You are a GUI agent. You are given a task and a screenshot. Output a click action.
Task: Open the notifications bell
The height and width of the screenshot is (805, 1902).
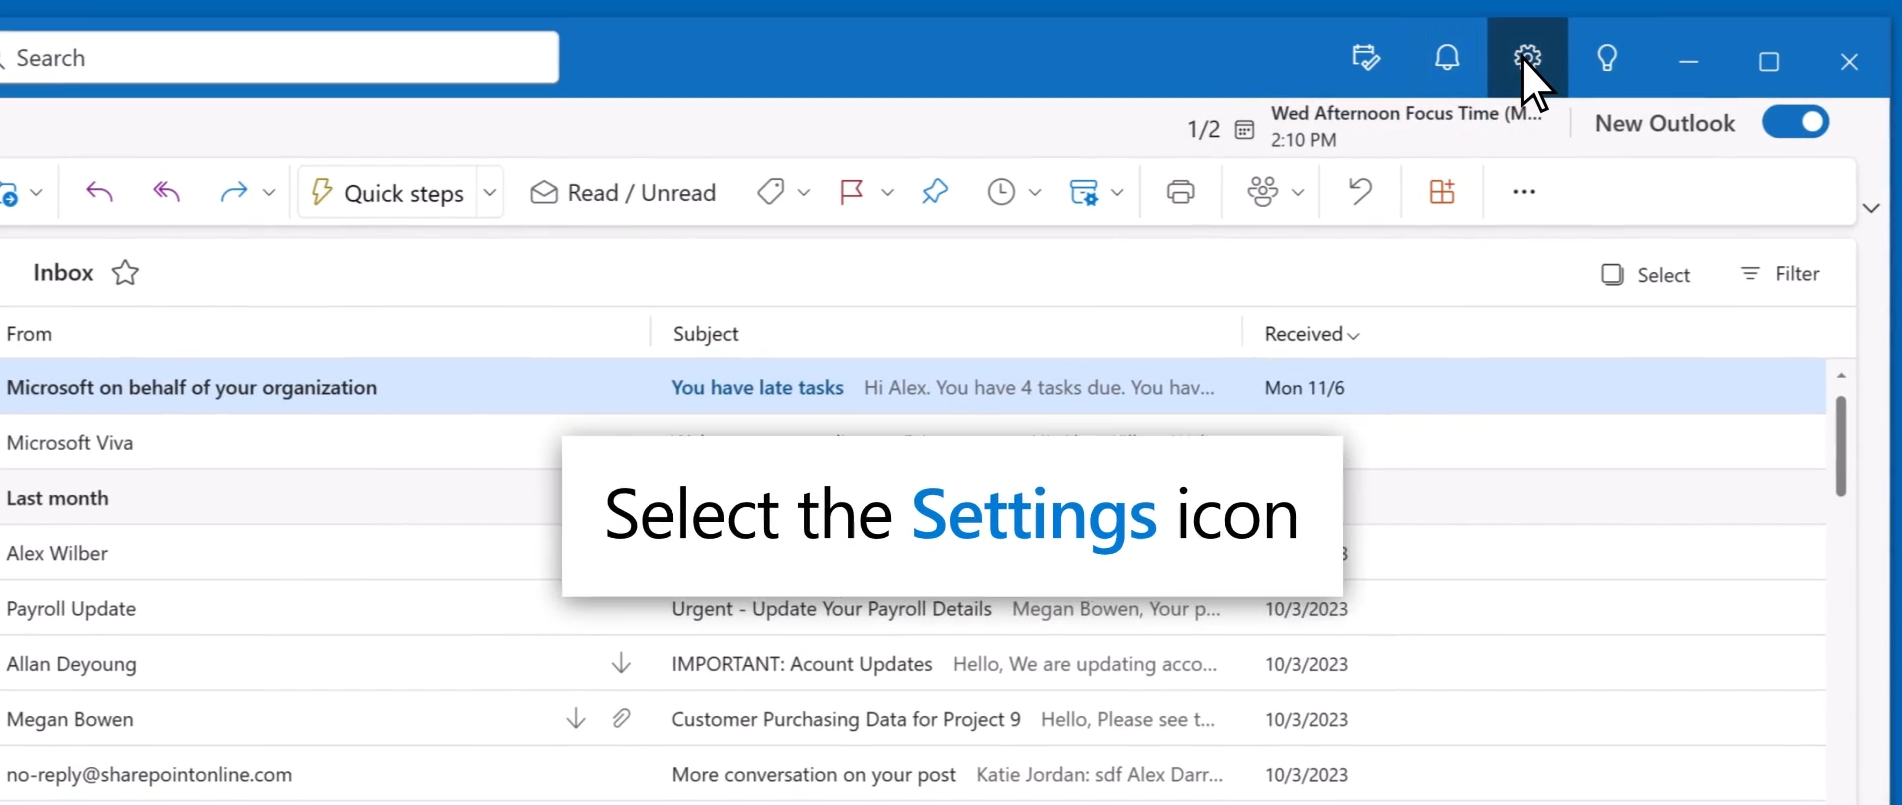(1447, 58)
